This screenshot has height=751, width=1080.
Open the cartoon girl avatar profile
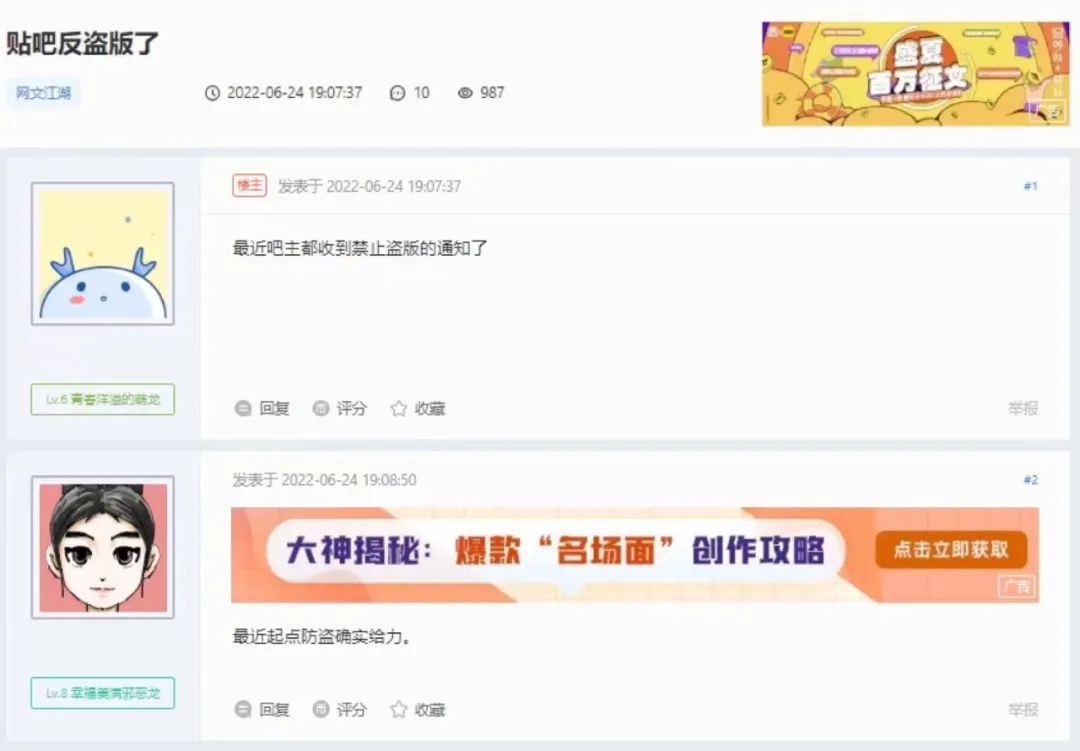click(x=103, y=547)
